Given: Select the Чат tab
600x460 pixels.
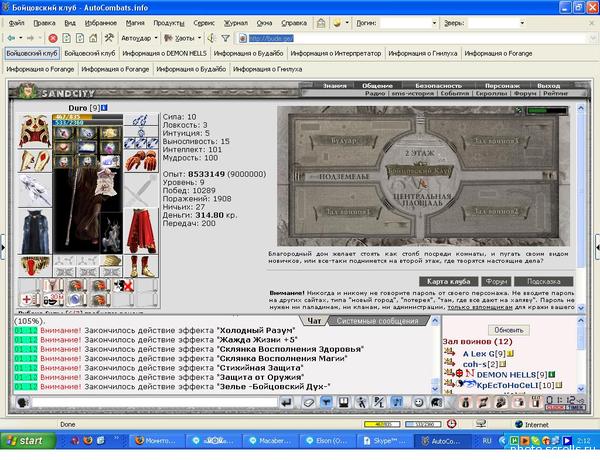Looking at the screenshot, I should tap(314, 321).
